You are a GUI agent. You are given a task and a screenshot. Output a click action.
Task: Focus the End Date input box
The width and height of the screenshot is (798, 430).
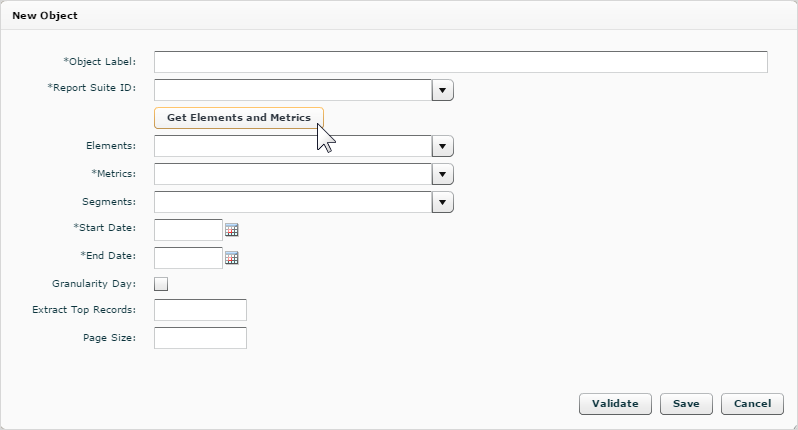click(188, 258)
